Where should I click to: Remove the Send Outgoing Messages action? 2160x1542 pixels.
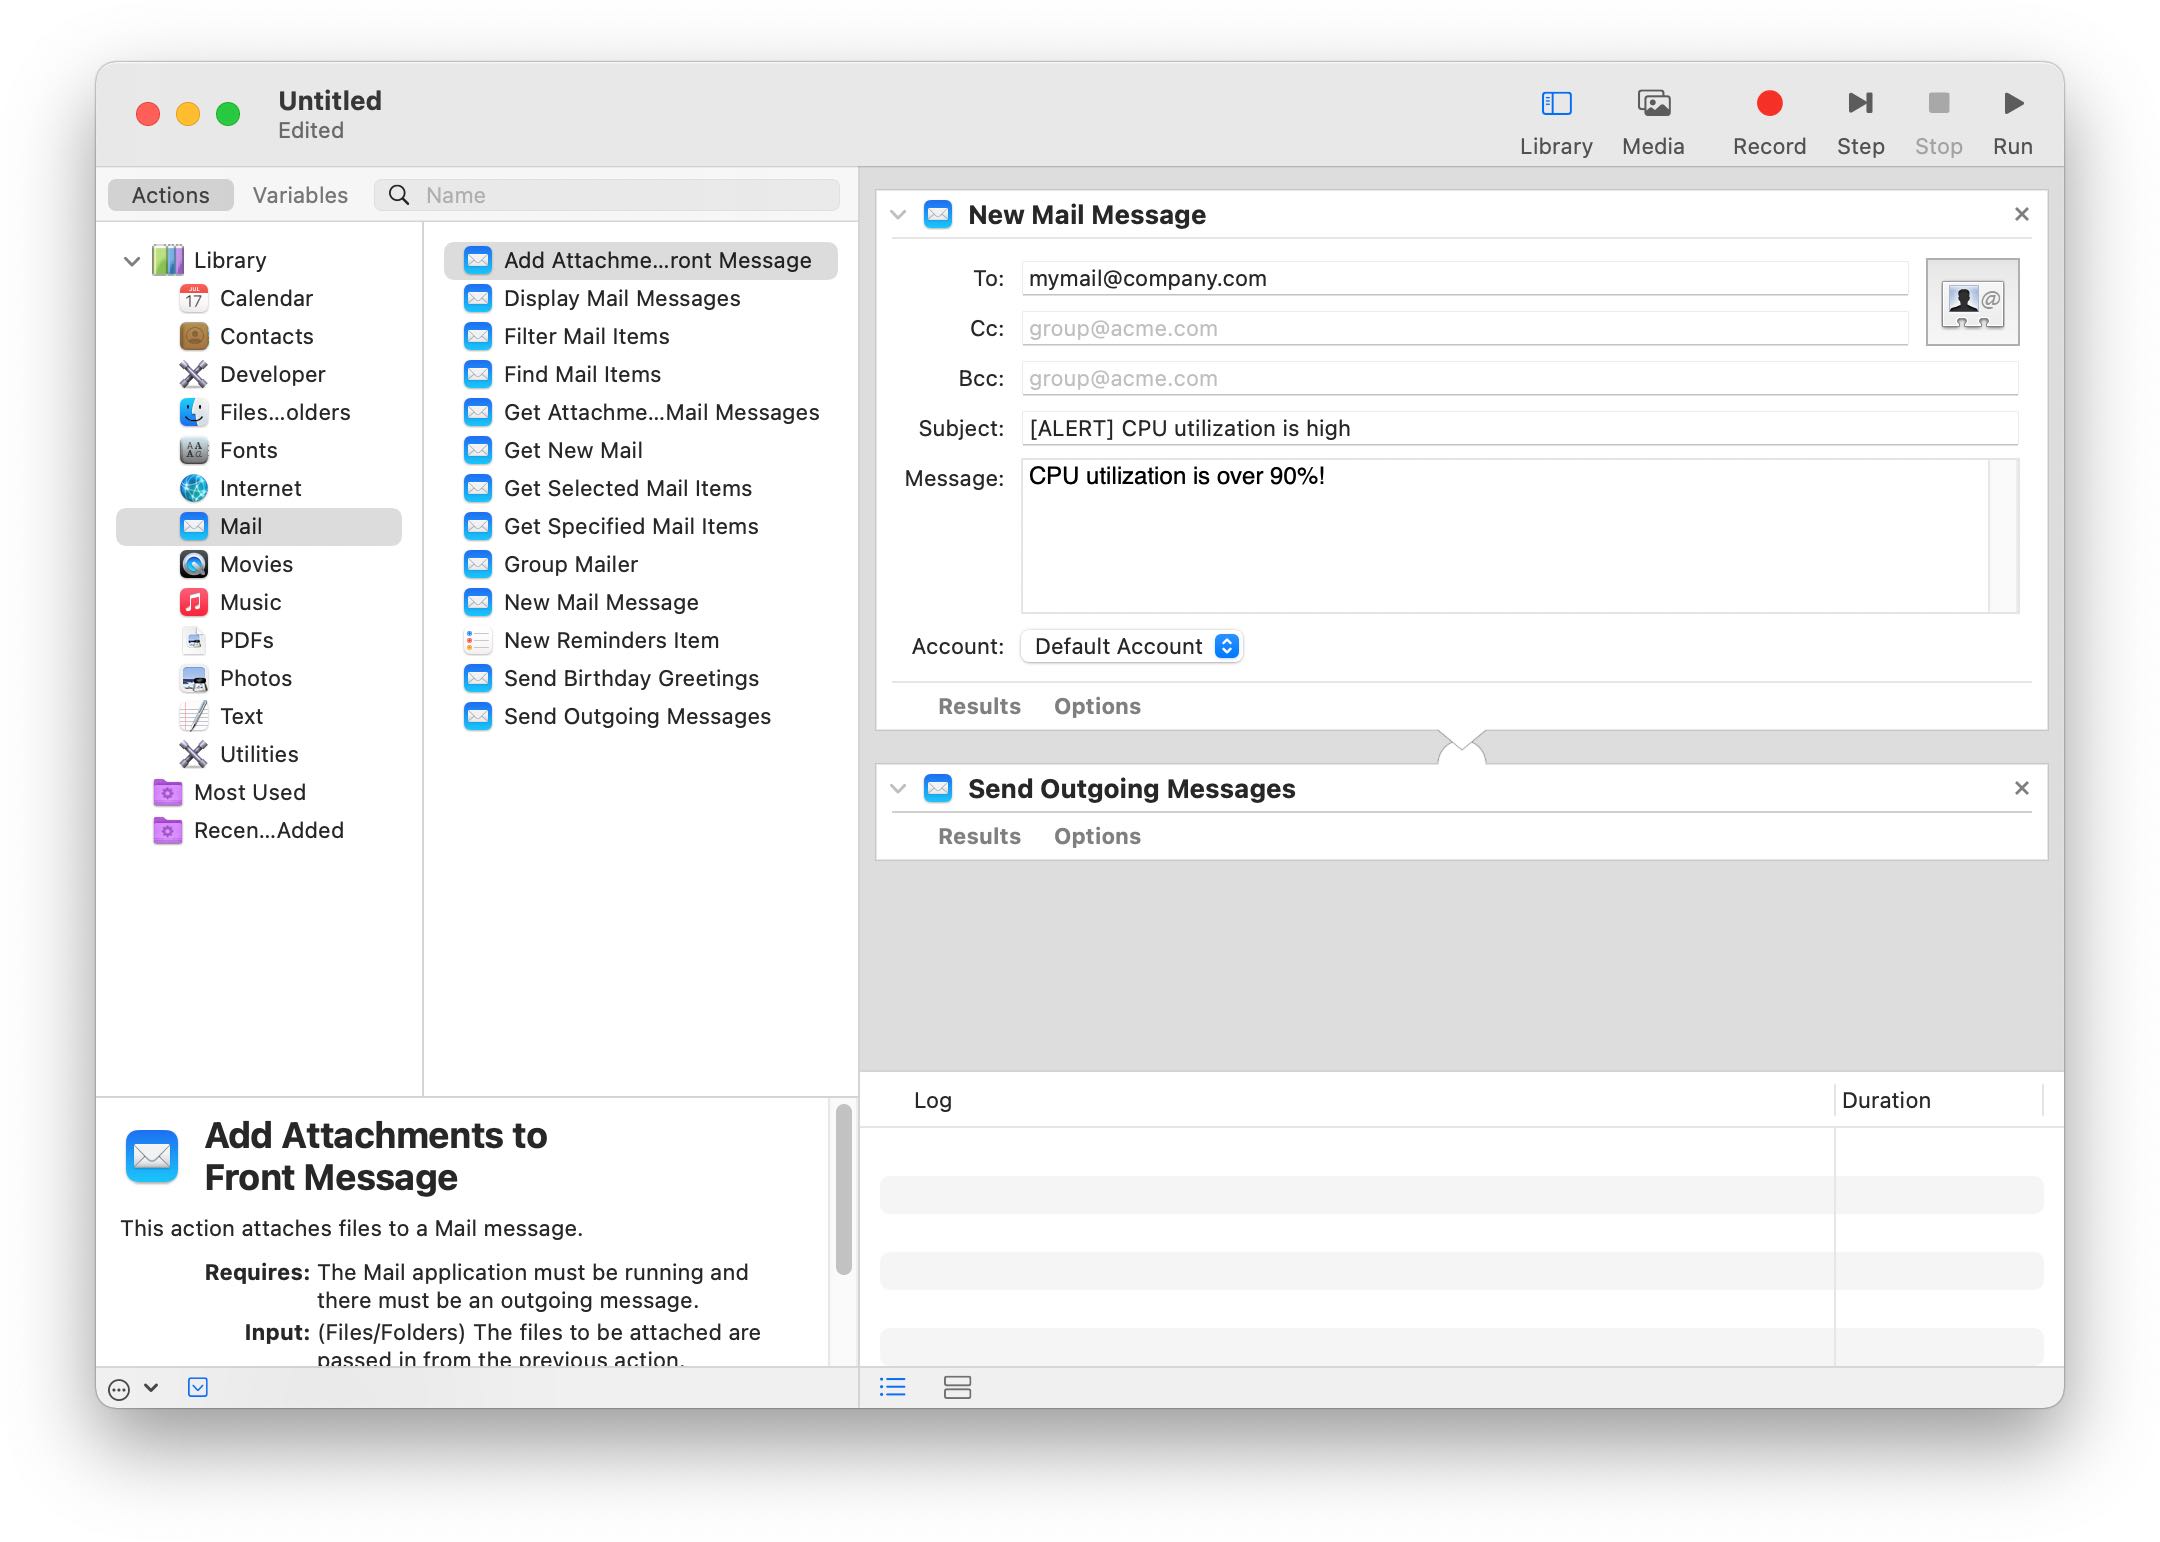tap(2021, 788)
